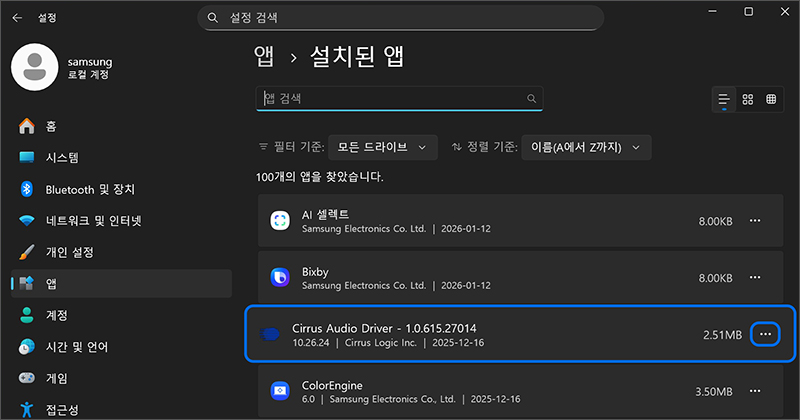Click the 2.51MB size value
The height and width of the screenshot is (420, 800).
tap(722, 335)
